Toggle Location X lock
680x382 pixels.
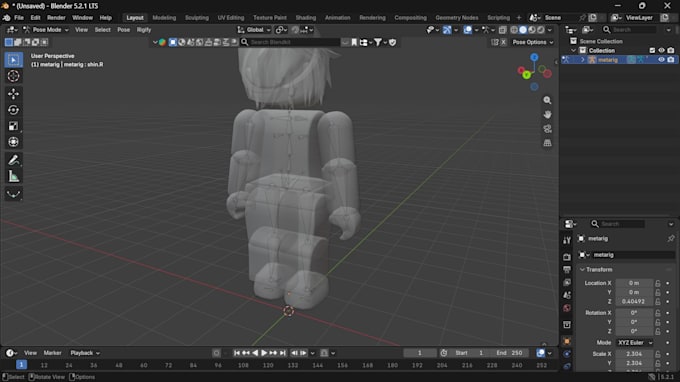pos(658,283)
